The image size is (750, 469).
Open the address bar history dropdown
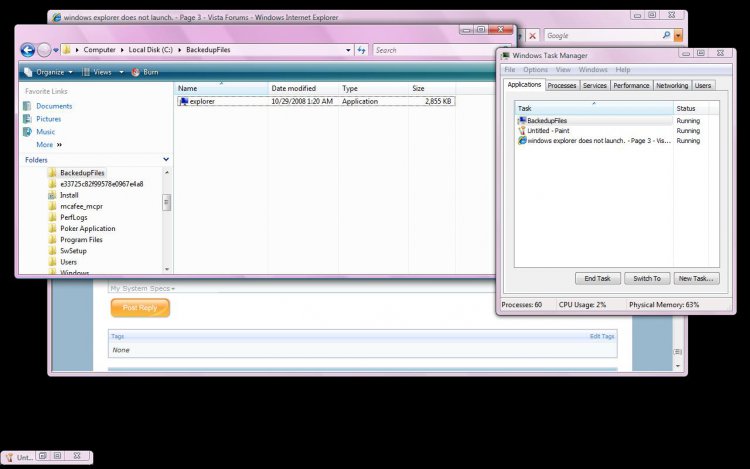point(348,50)
